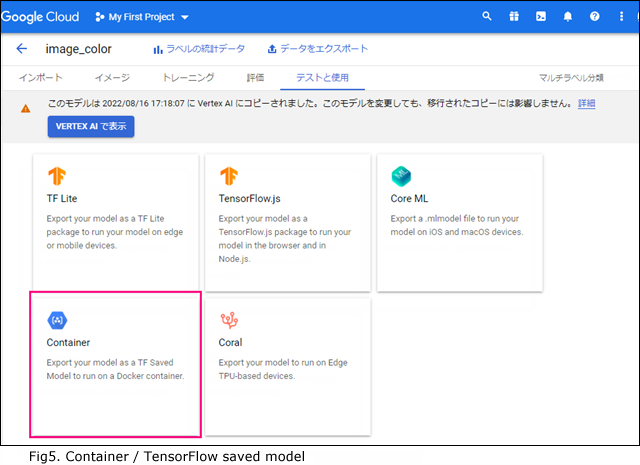Select the Container export title
This screenshot has height=465, width=640.
click(x=68, y=343)
